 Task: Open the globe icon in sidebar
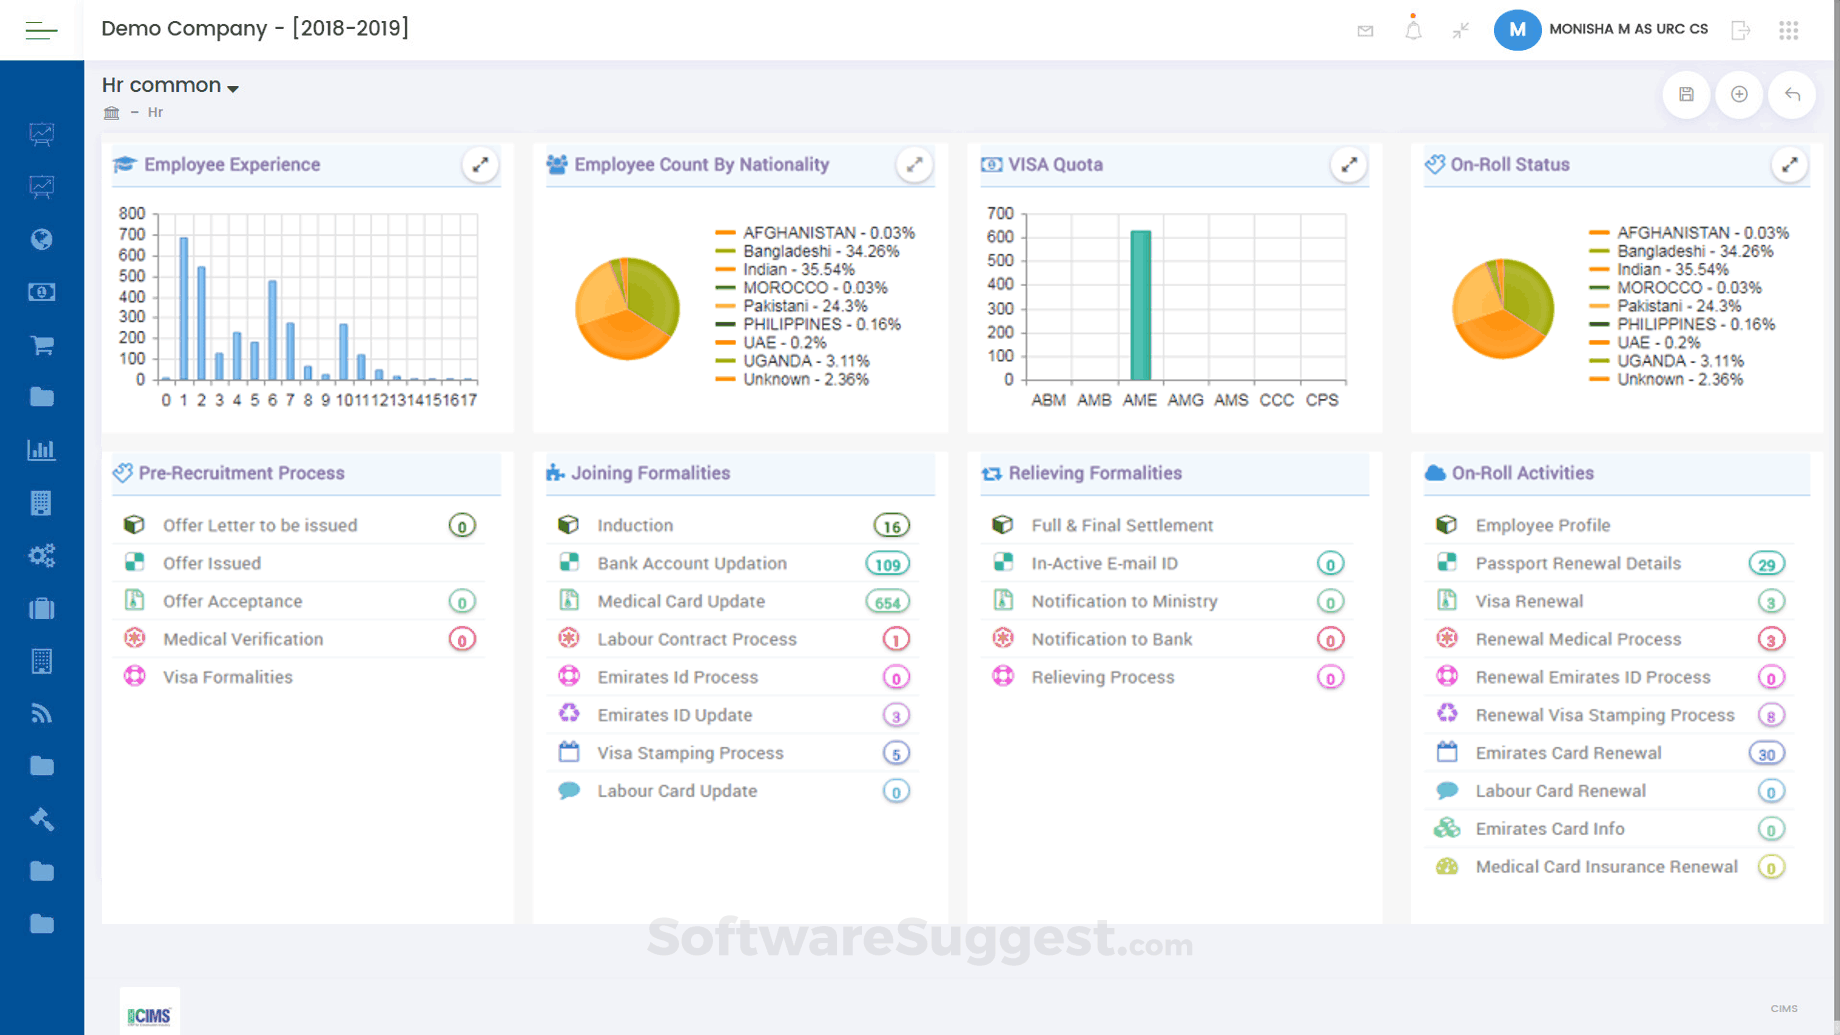[41, 240]
